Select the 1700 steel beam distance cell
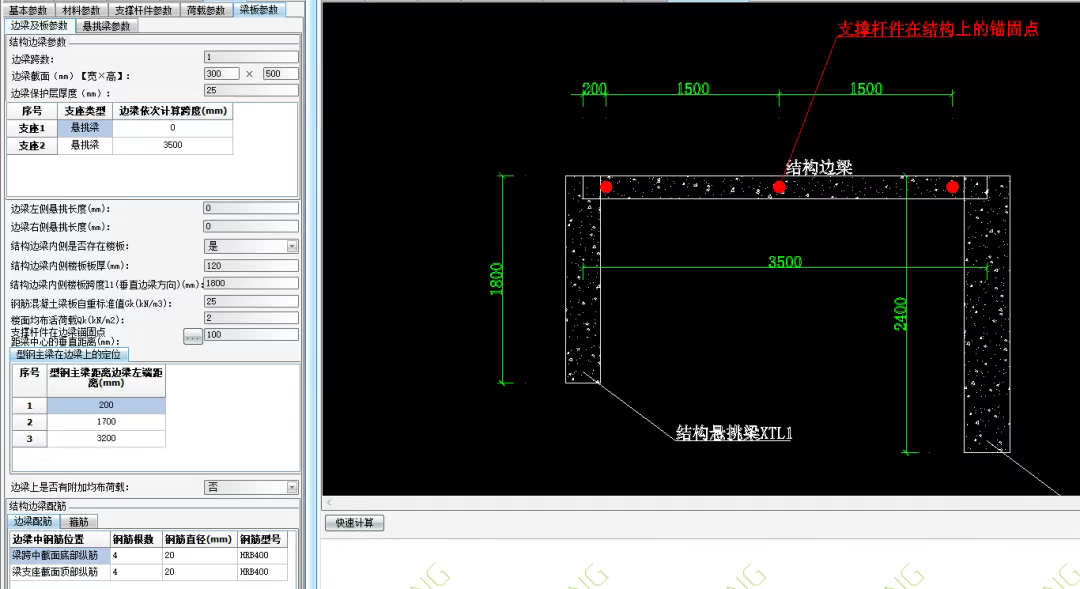 (106, 422)
